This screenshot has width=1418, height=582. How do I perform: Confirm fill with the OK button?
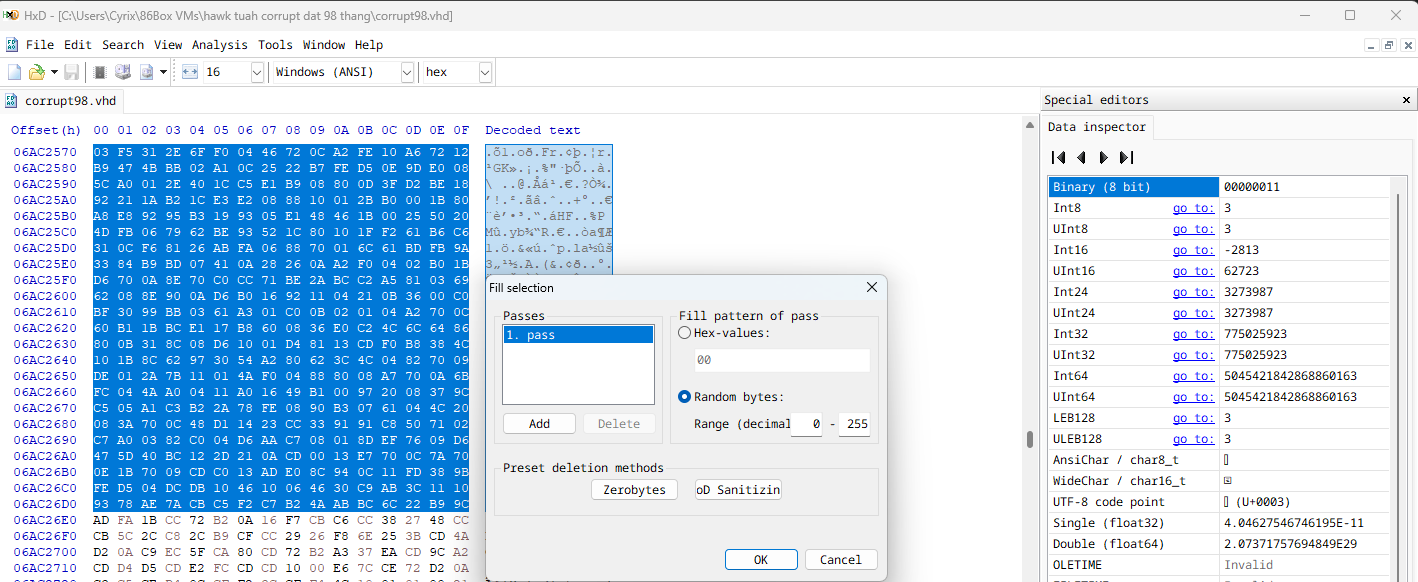tap(761, 559)
